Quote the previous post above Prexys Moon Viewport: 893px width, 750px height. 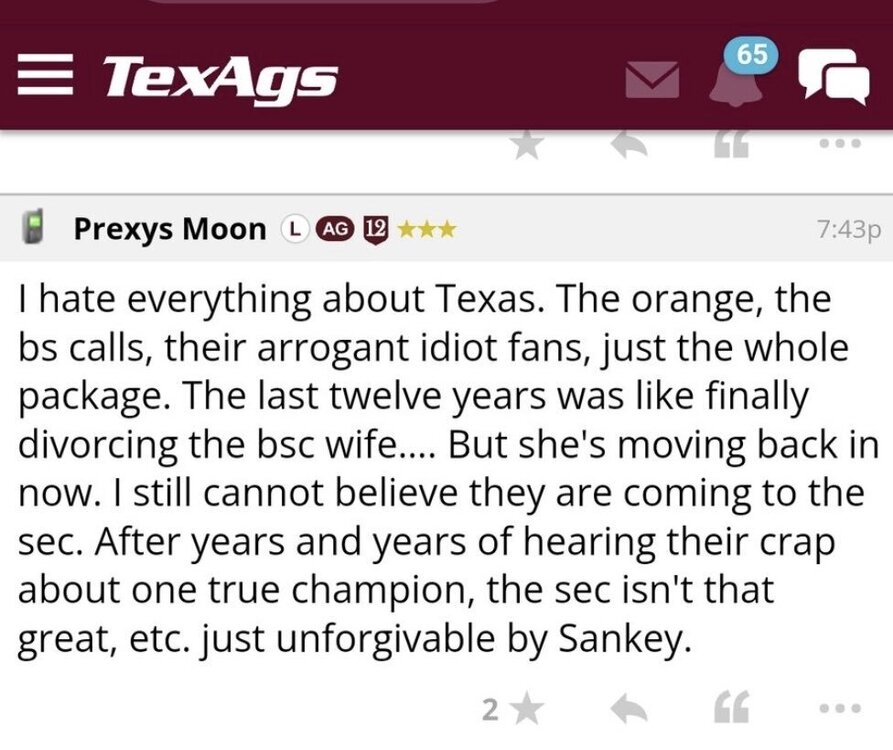pyautogui.click(x=733, y=145)
